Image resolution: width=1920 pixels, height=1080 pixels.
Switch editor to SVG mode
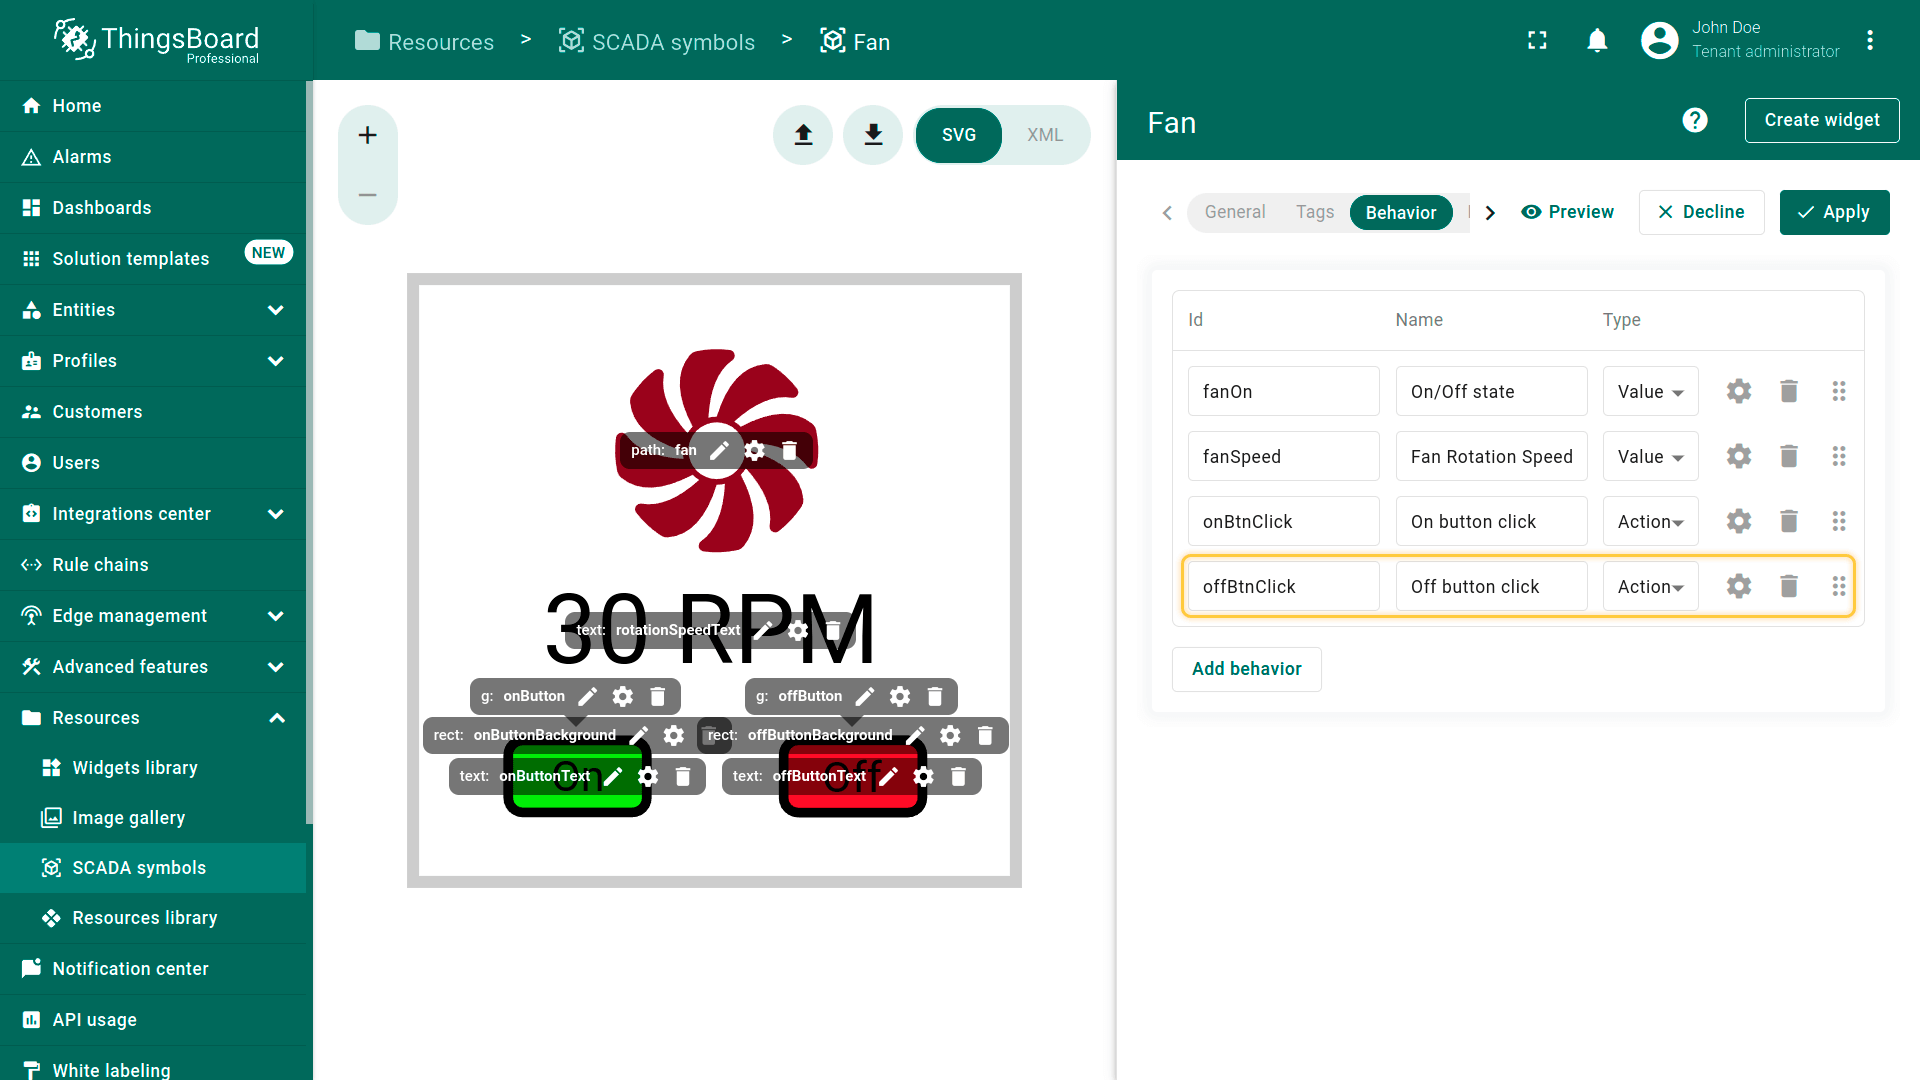tap(958, 135)
